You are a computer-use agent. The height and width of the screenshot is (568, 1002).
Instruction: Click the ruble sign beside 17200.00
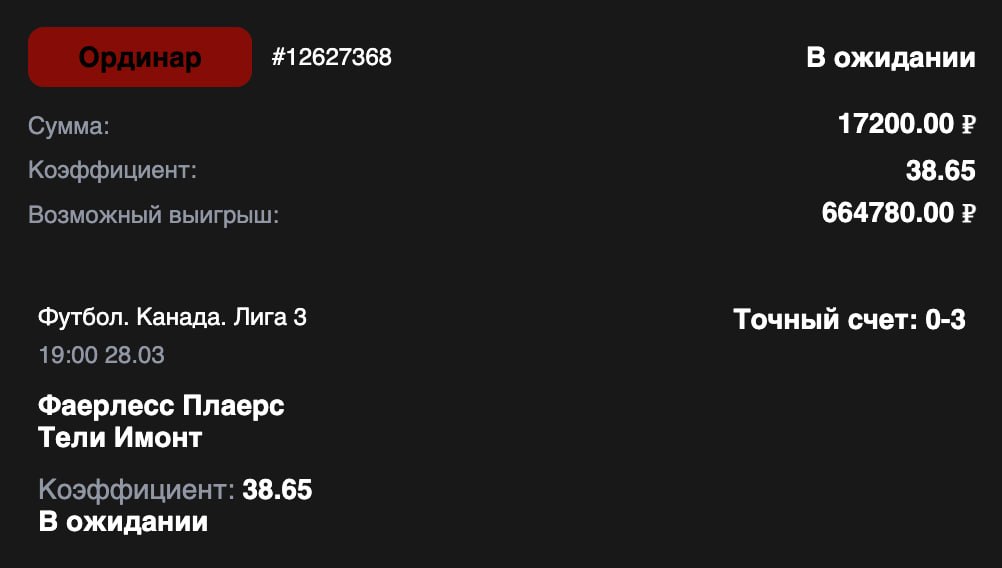point(968,126)
